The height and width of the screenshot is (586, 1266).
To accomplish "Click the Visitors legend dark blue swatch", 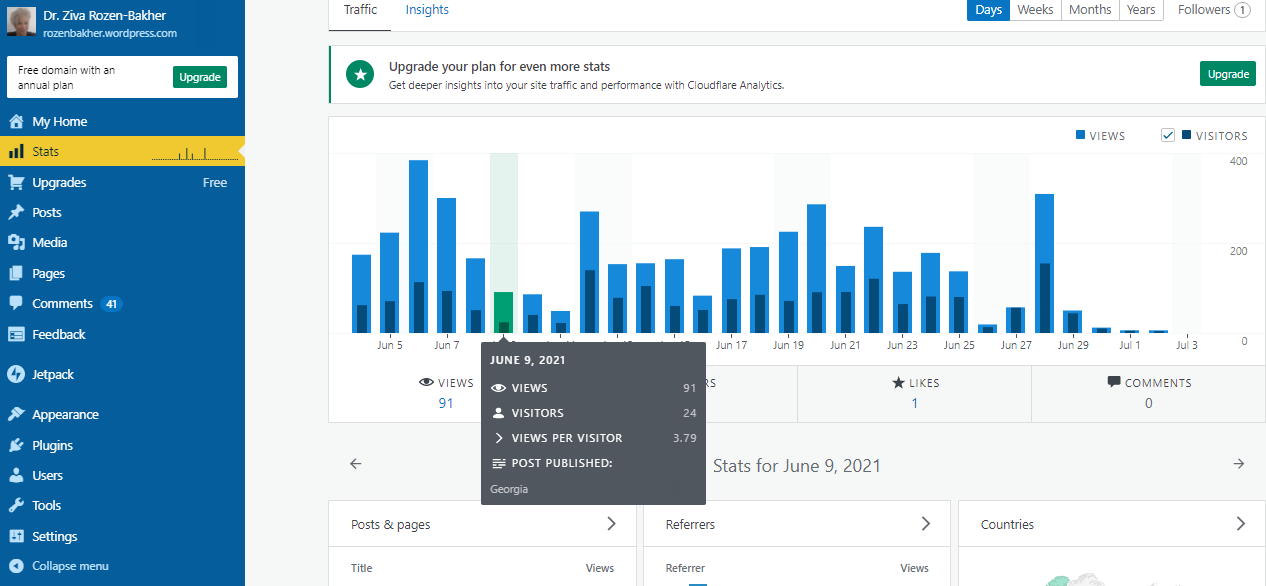I will [x=1186, y=135].
